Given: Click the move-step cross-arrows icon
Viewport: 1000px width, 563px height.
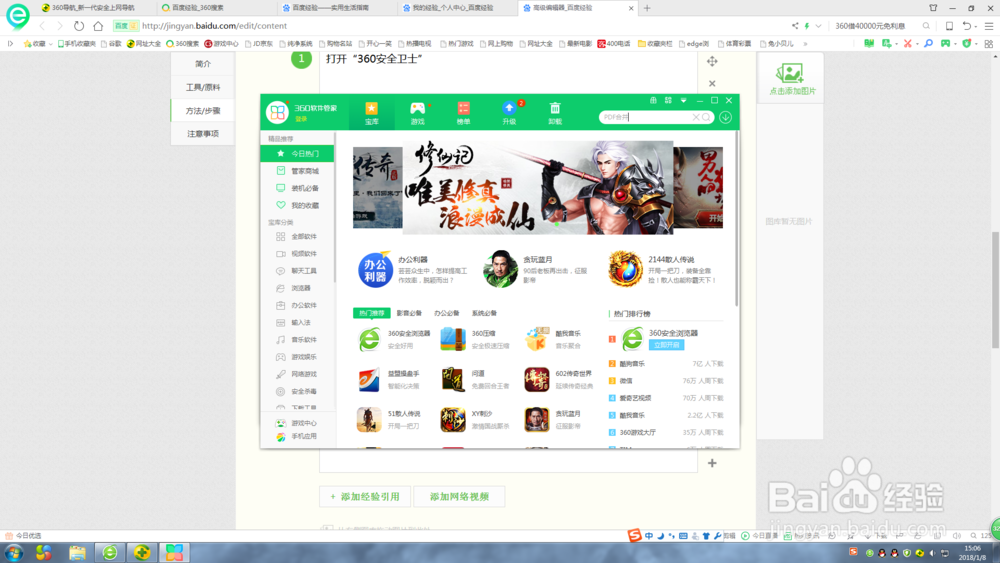Looking at the screenshot, I should click(x=712, y=61).
